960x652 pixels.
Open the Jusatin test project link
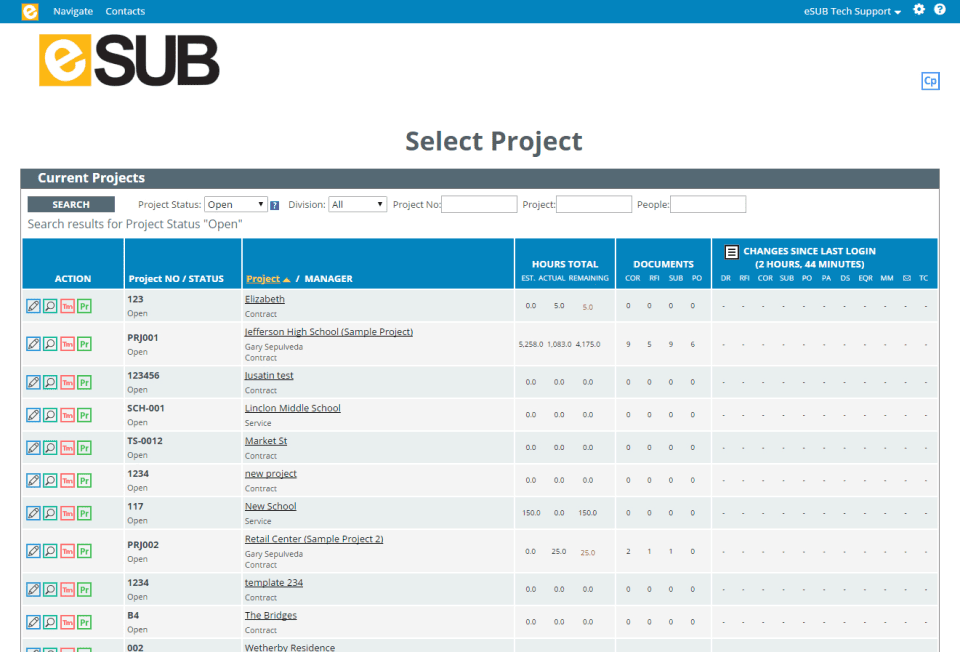[269, 375]
